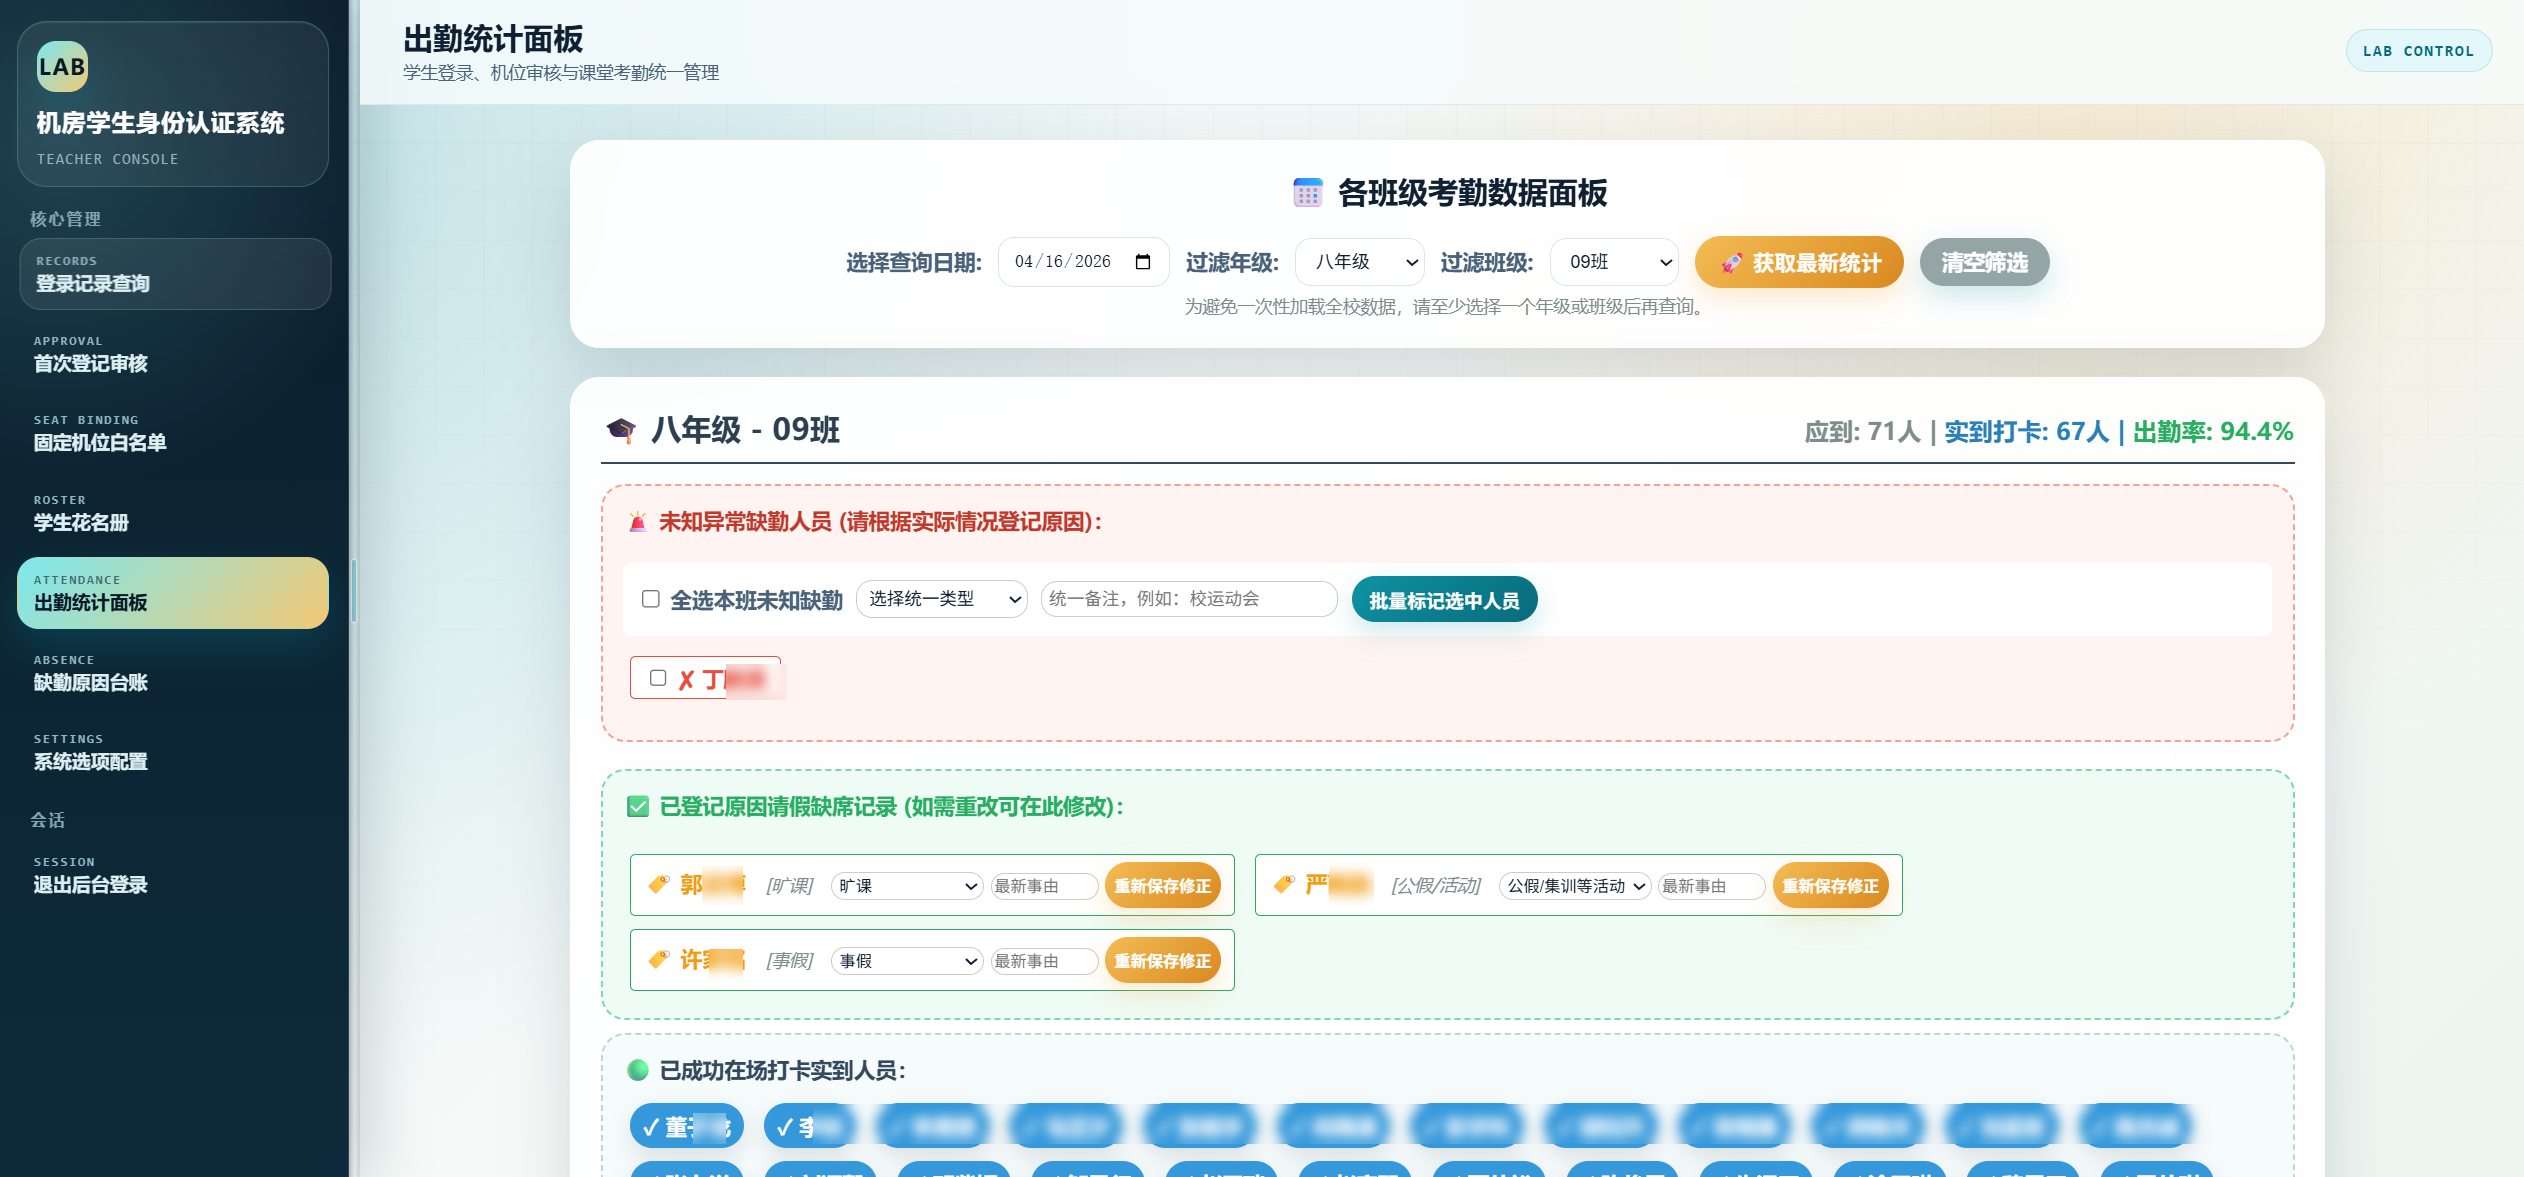Open 登录记录查询 in the sidebar
Screen dimensions: 2524x1177
[175, 274]
